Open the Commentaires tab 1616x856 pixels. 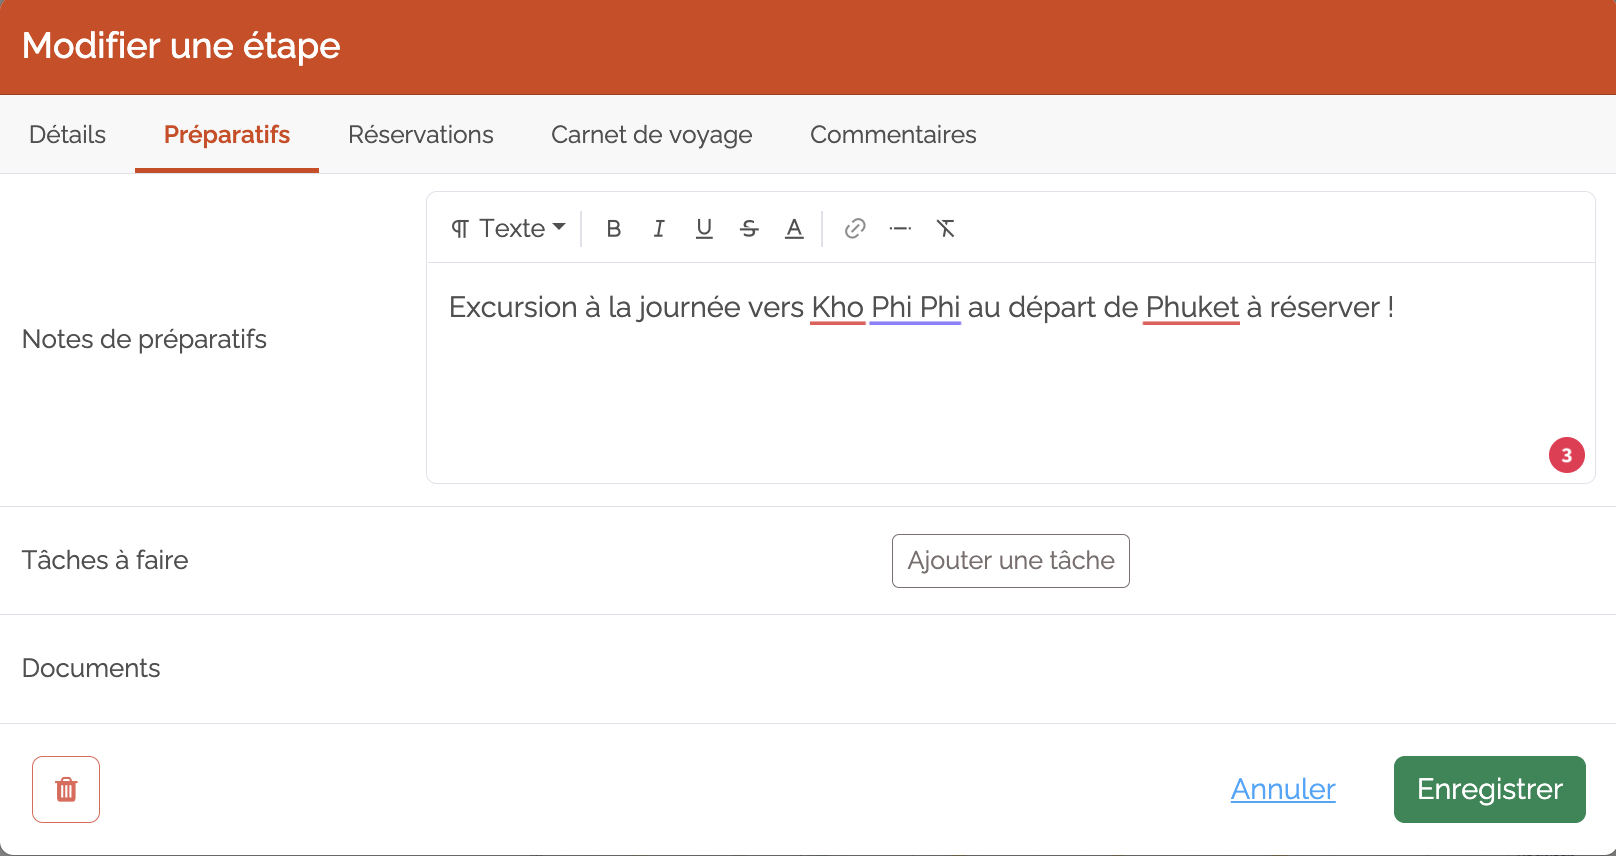893,135
